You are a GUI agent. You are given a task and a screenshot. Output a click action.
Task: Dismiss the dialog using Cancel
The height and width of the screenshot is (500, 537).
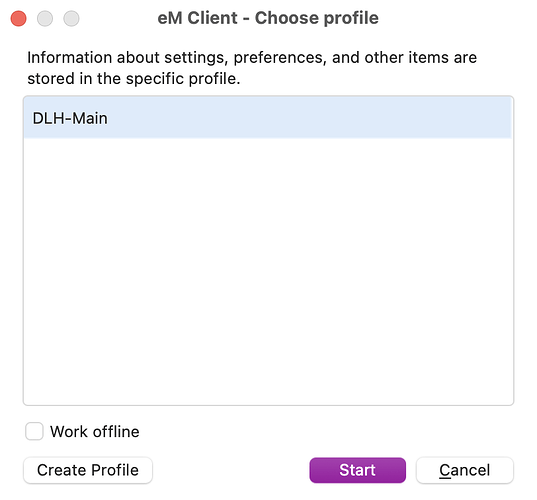pos(465,470)
